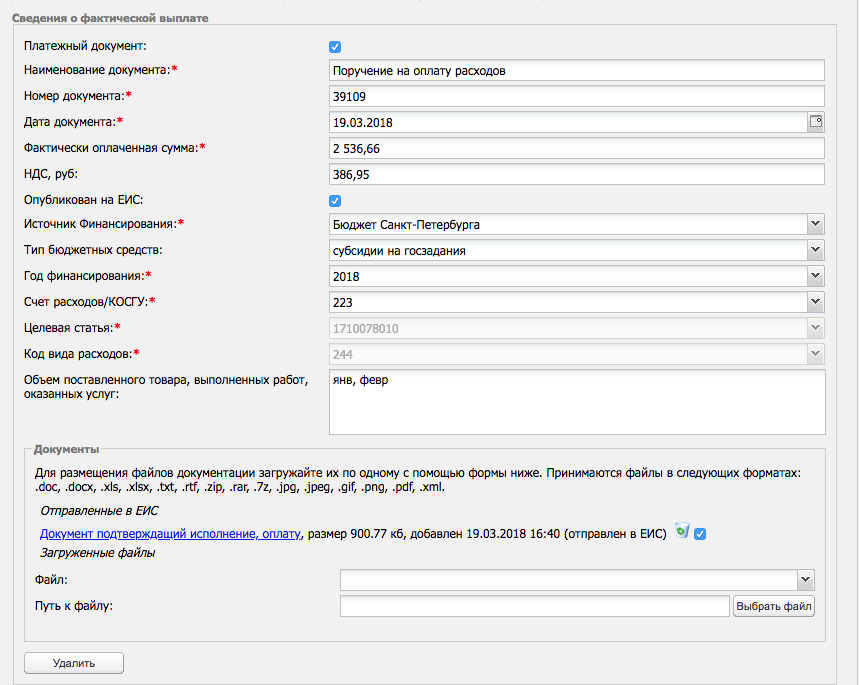
Task: Toggle the Платежный документ checkbox
Action: (x=336, y=47)
